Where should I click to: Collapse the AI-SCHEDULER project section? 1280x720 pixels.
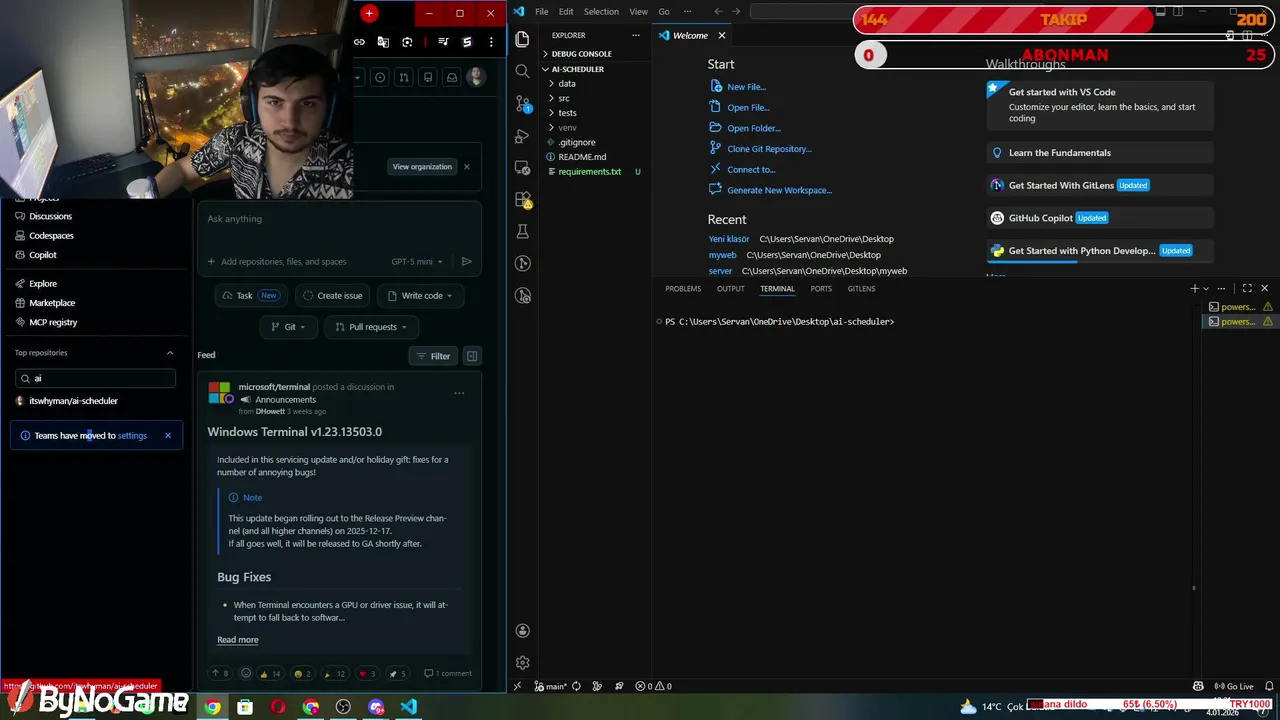point(577,69)
